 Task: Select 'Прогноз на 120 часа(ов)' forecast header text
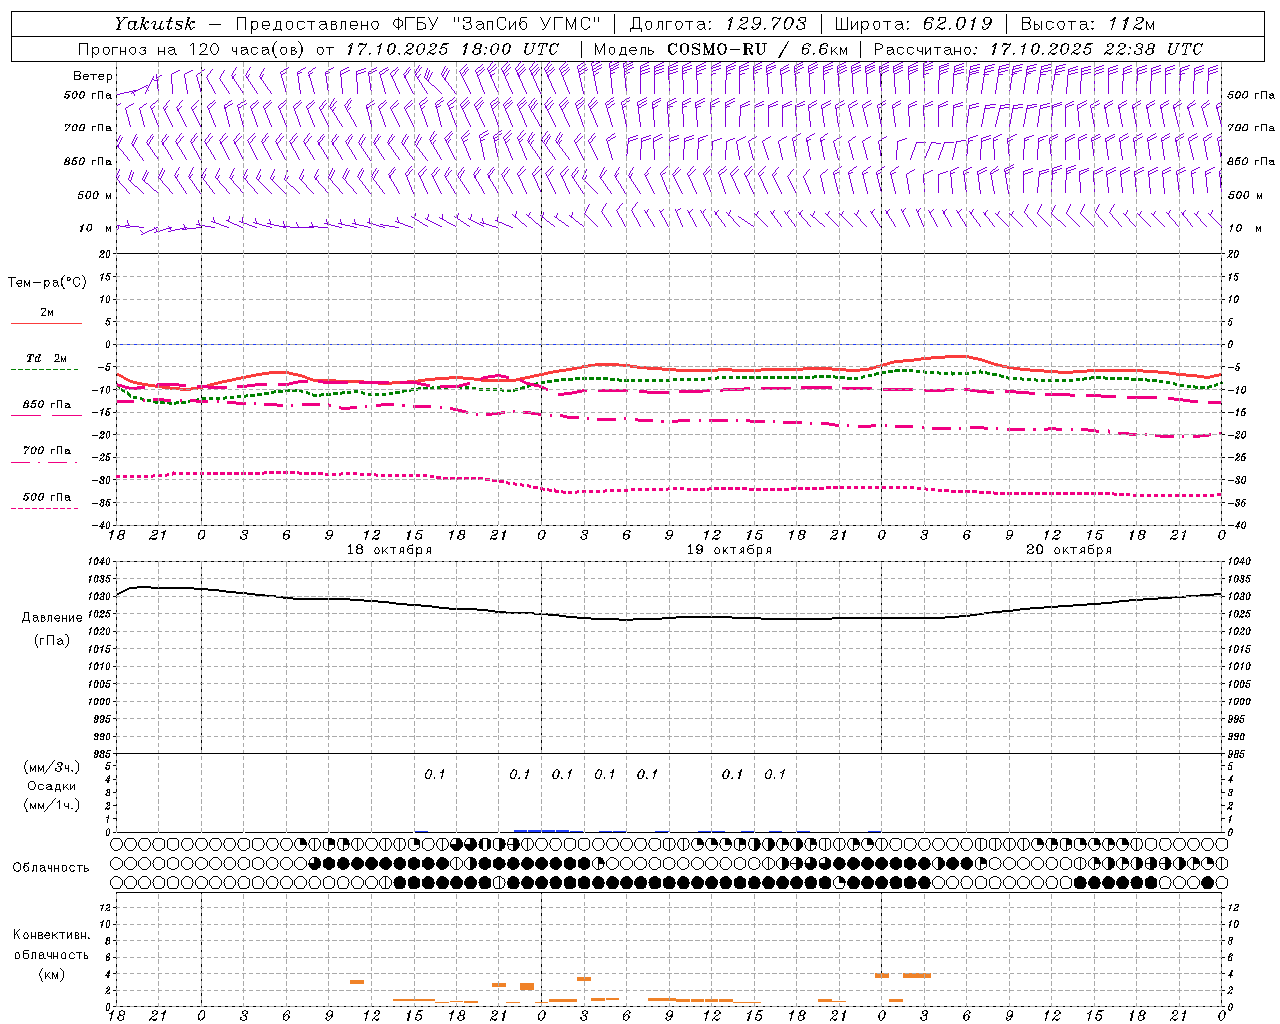point(193,49)
